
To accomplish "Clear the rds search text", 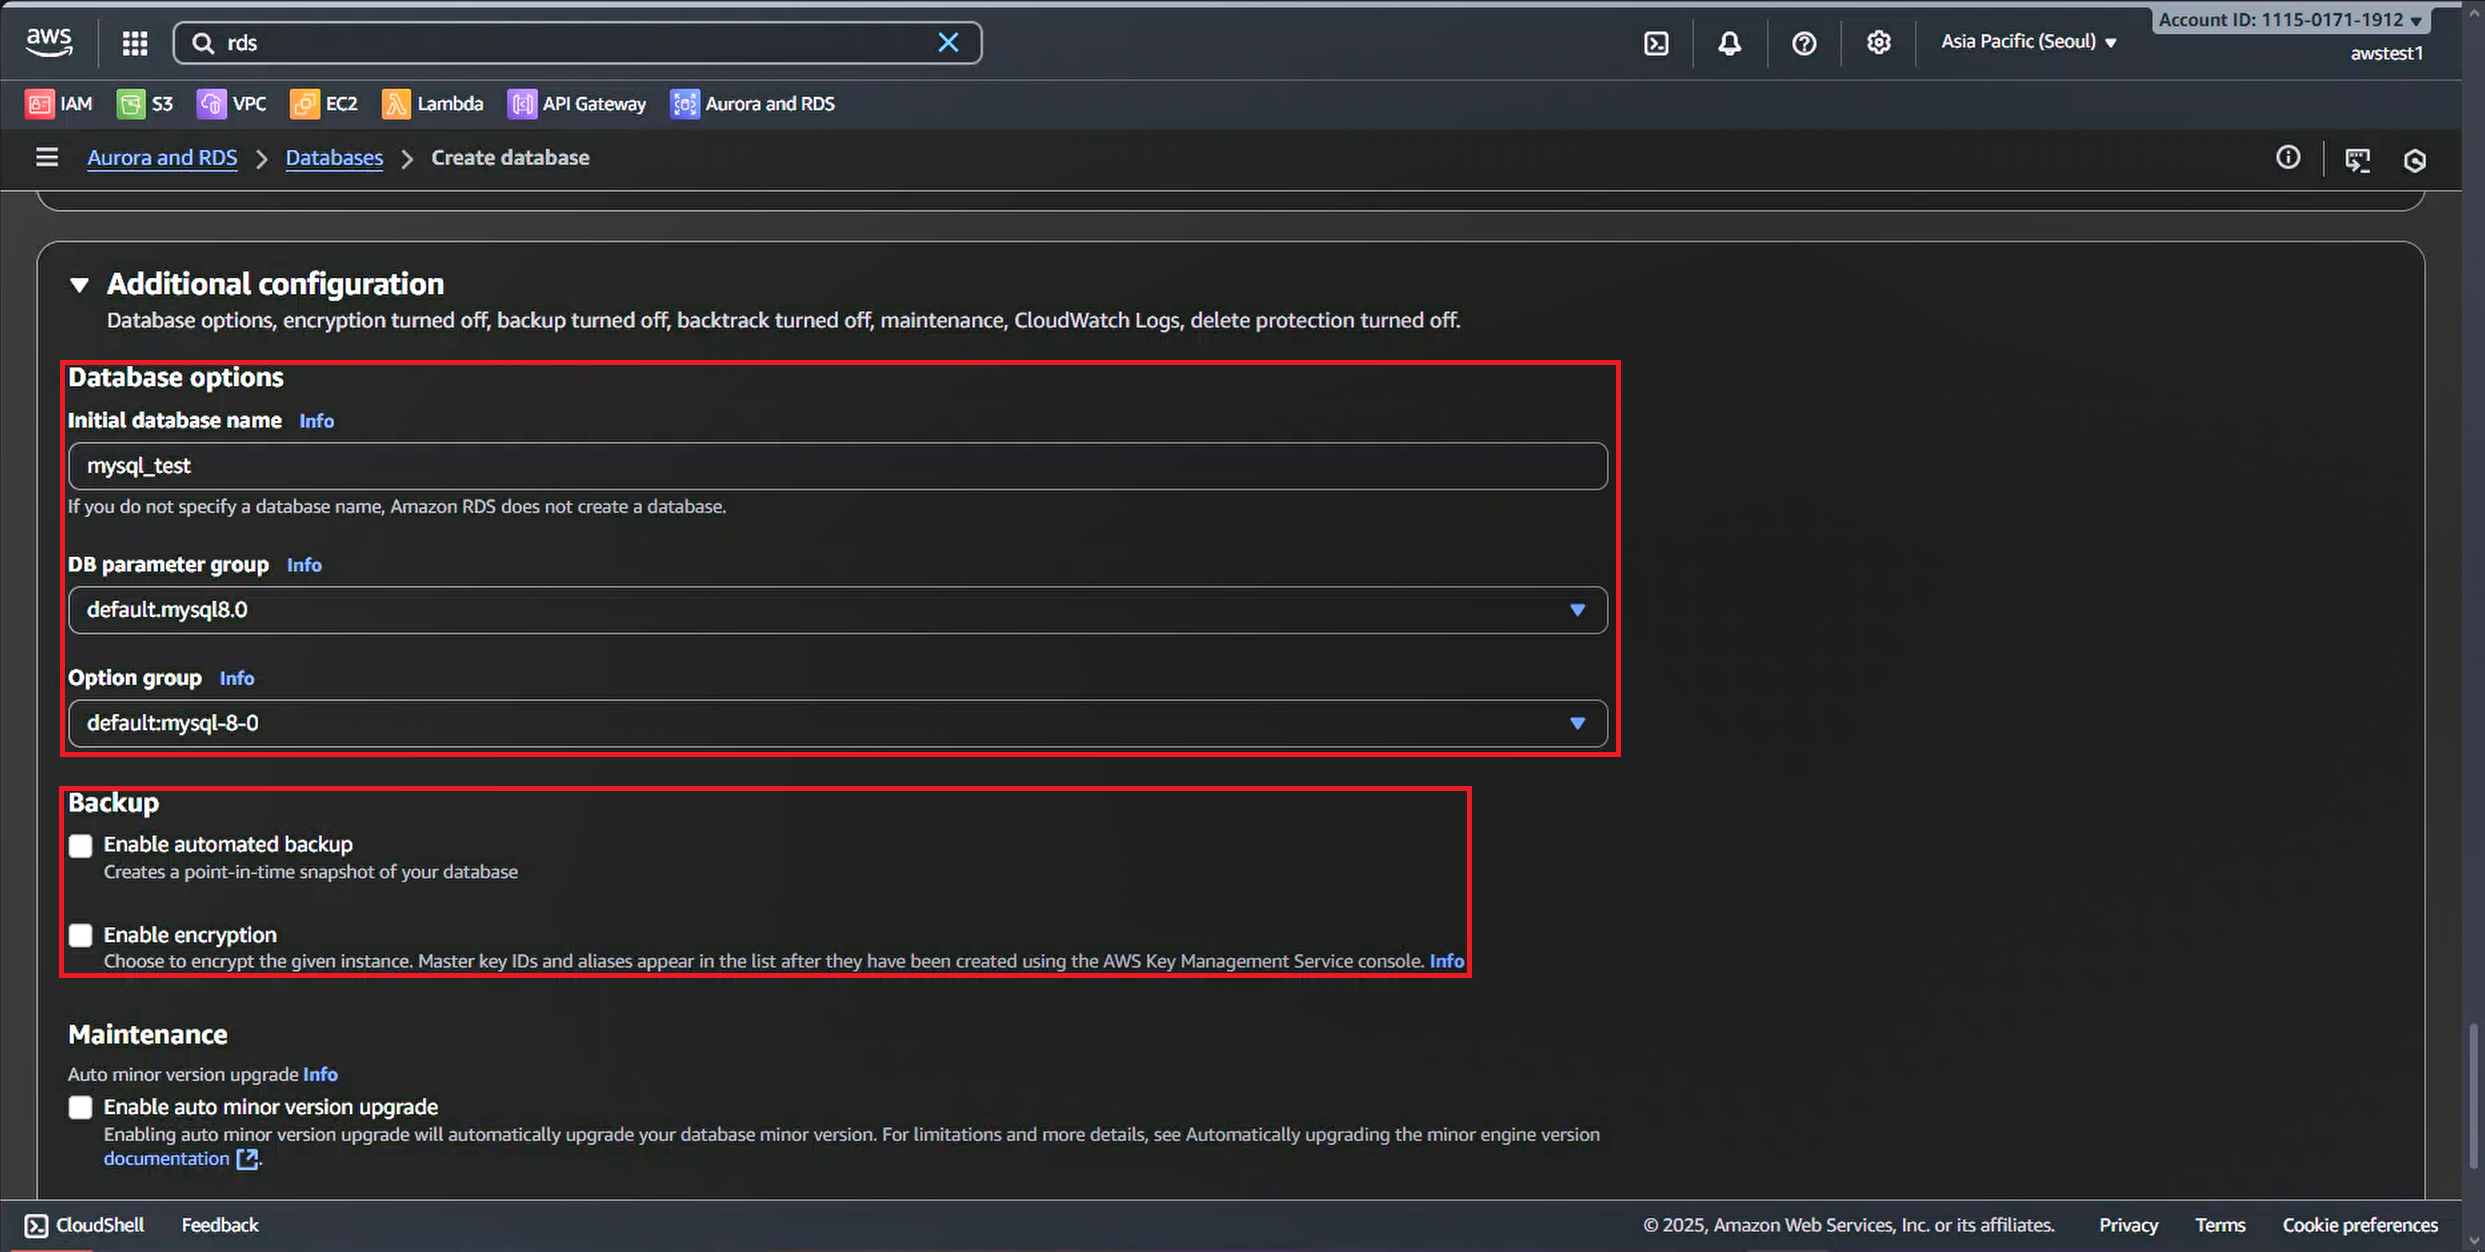I will [947, 43].
